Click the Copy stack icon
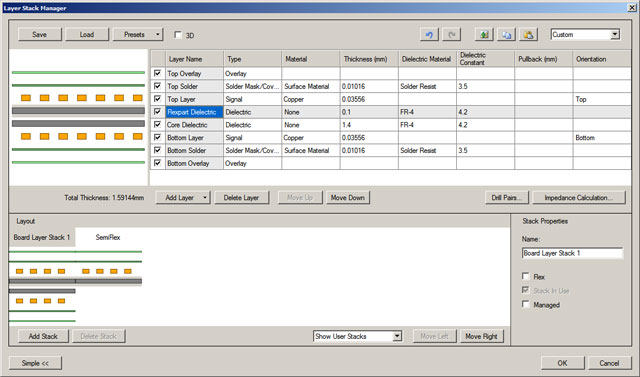640x377 pixels. [507, 35]
